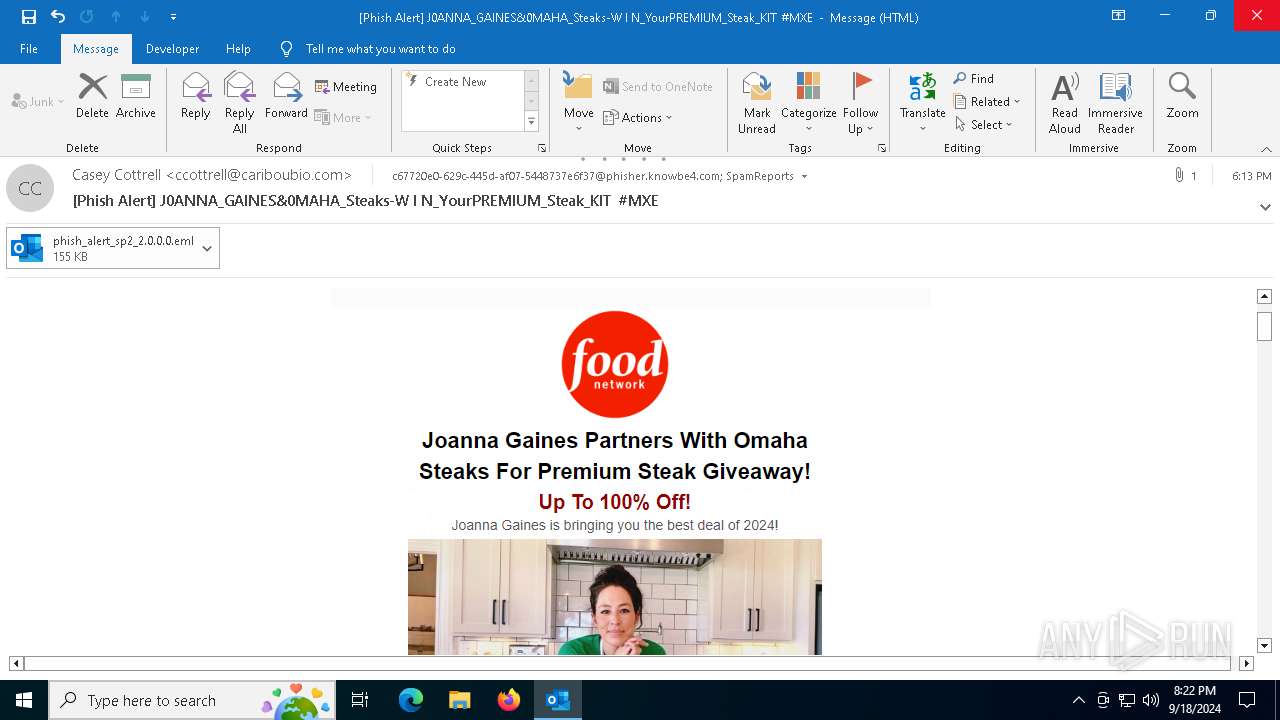Save the message using the floppy icon
The height and width of the screenshot is (720, 1280).
pos(29,17)
